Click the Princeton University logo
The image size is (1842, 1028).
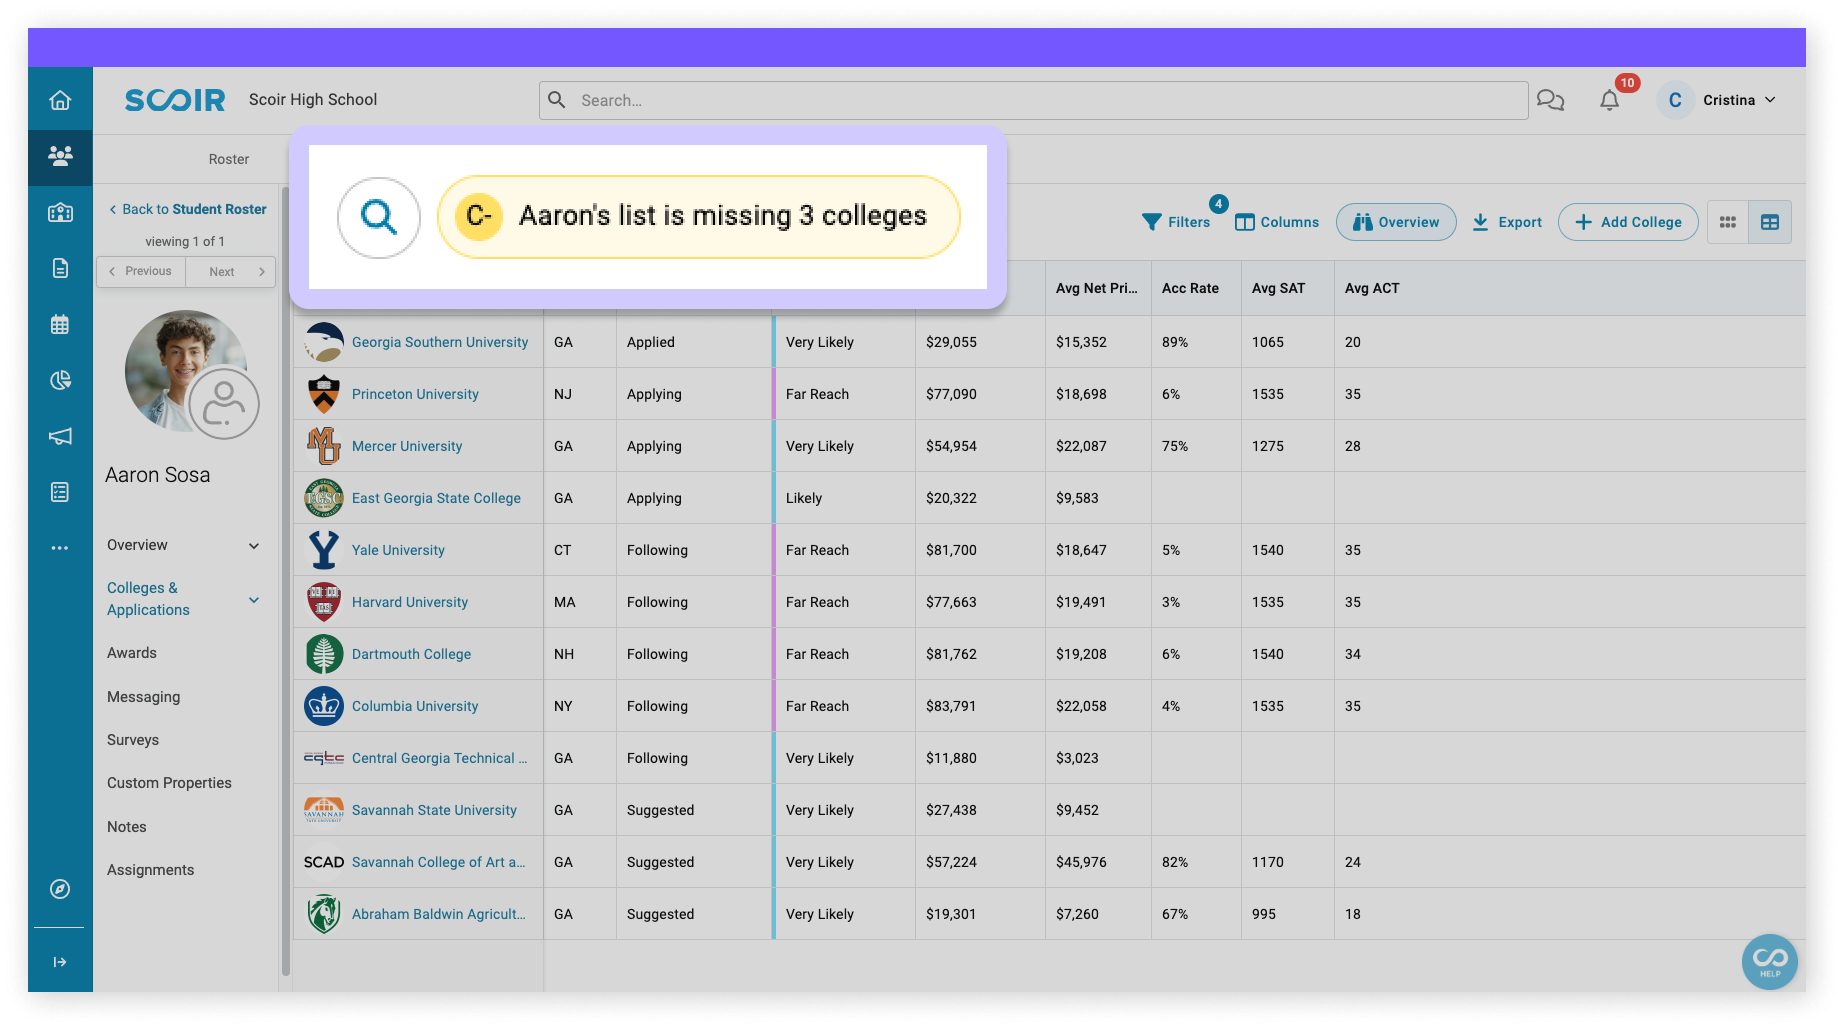click(324, 394)
